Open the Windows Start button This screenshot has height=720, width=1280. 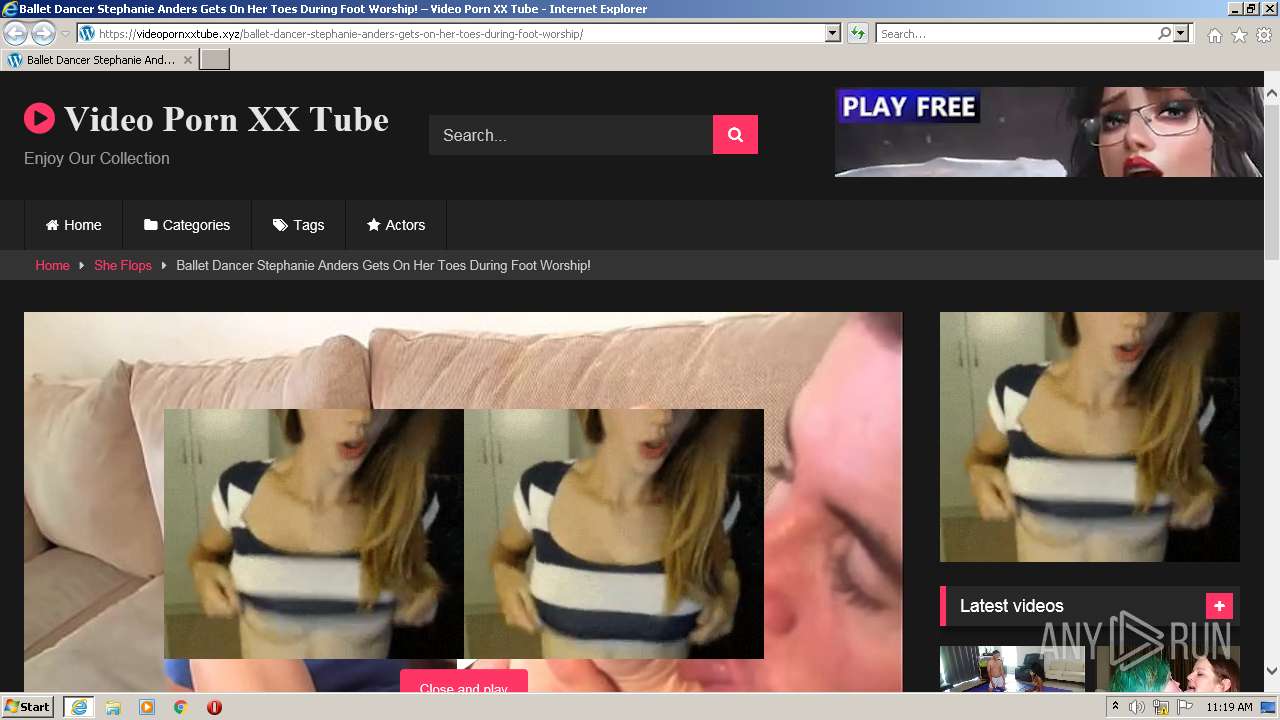tap(27, 707)
